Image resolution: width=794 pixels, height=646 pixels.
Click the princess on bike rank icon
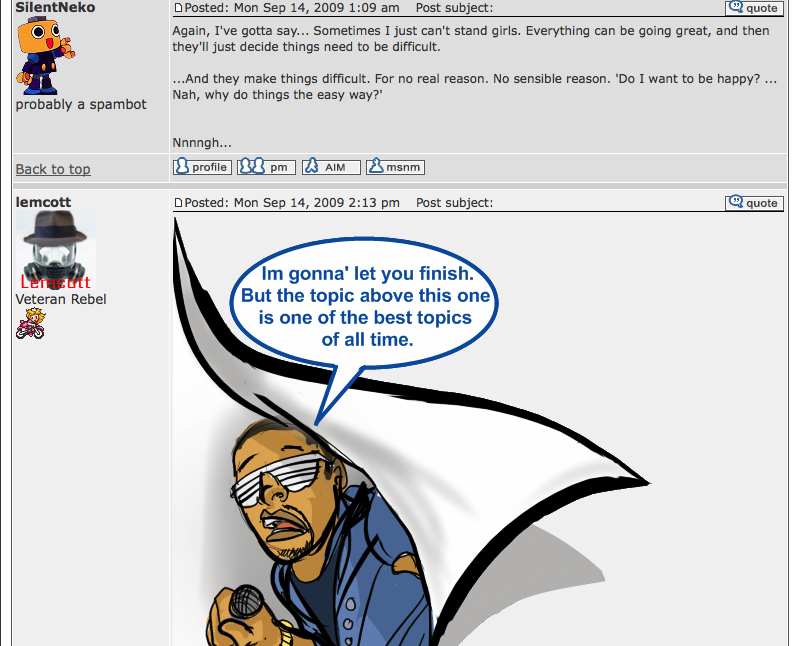(x=30, y=324)
